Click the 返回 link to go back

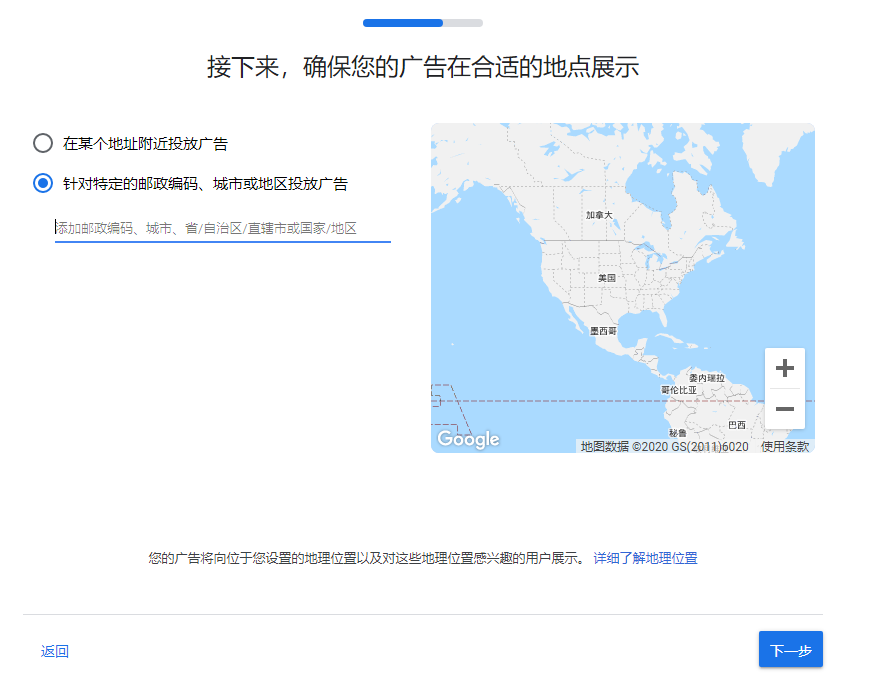(x=55, y=652)
